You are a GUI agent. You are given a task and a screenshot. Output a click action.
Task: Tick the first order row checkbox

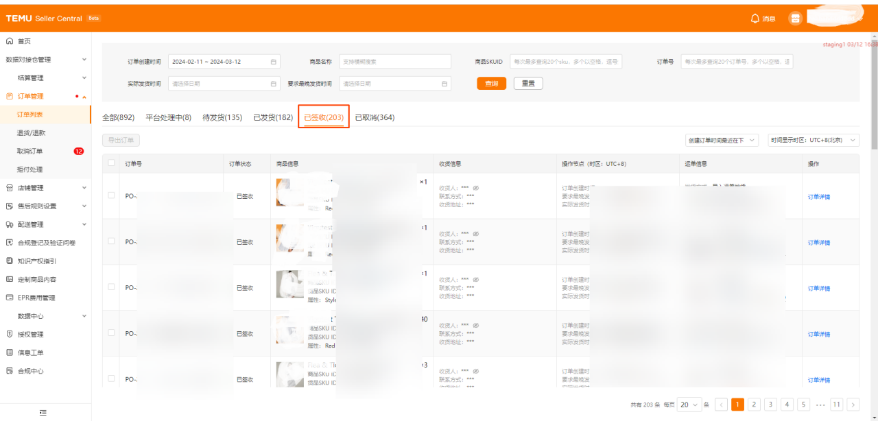(x=111, y=195)
